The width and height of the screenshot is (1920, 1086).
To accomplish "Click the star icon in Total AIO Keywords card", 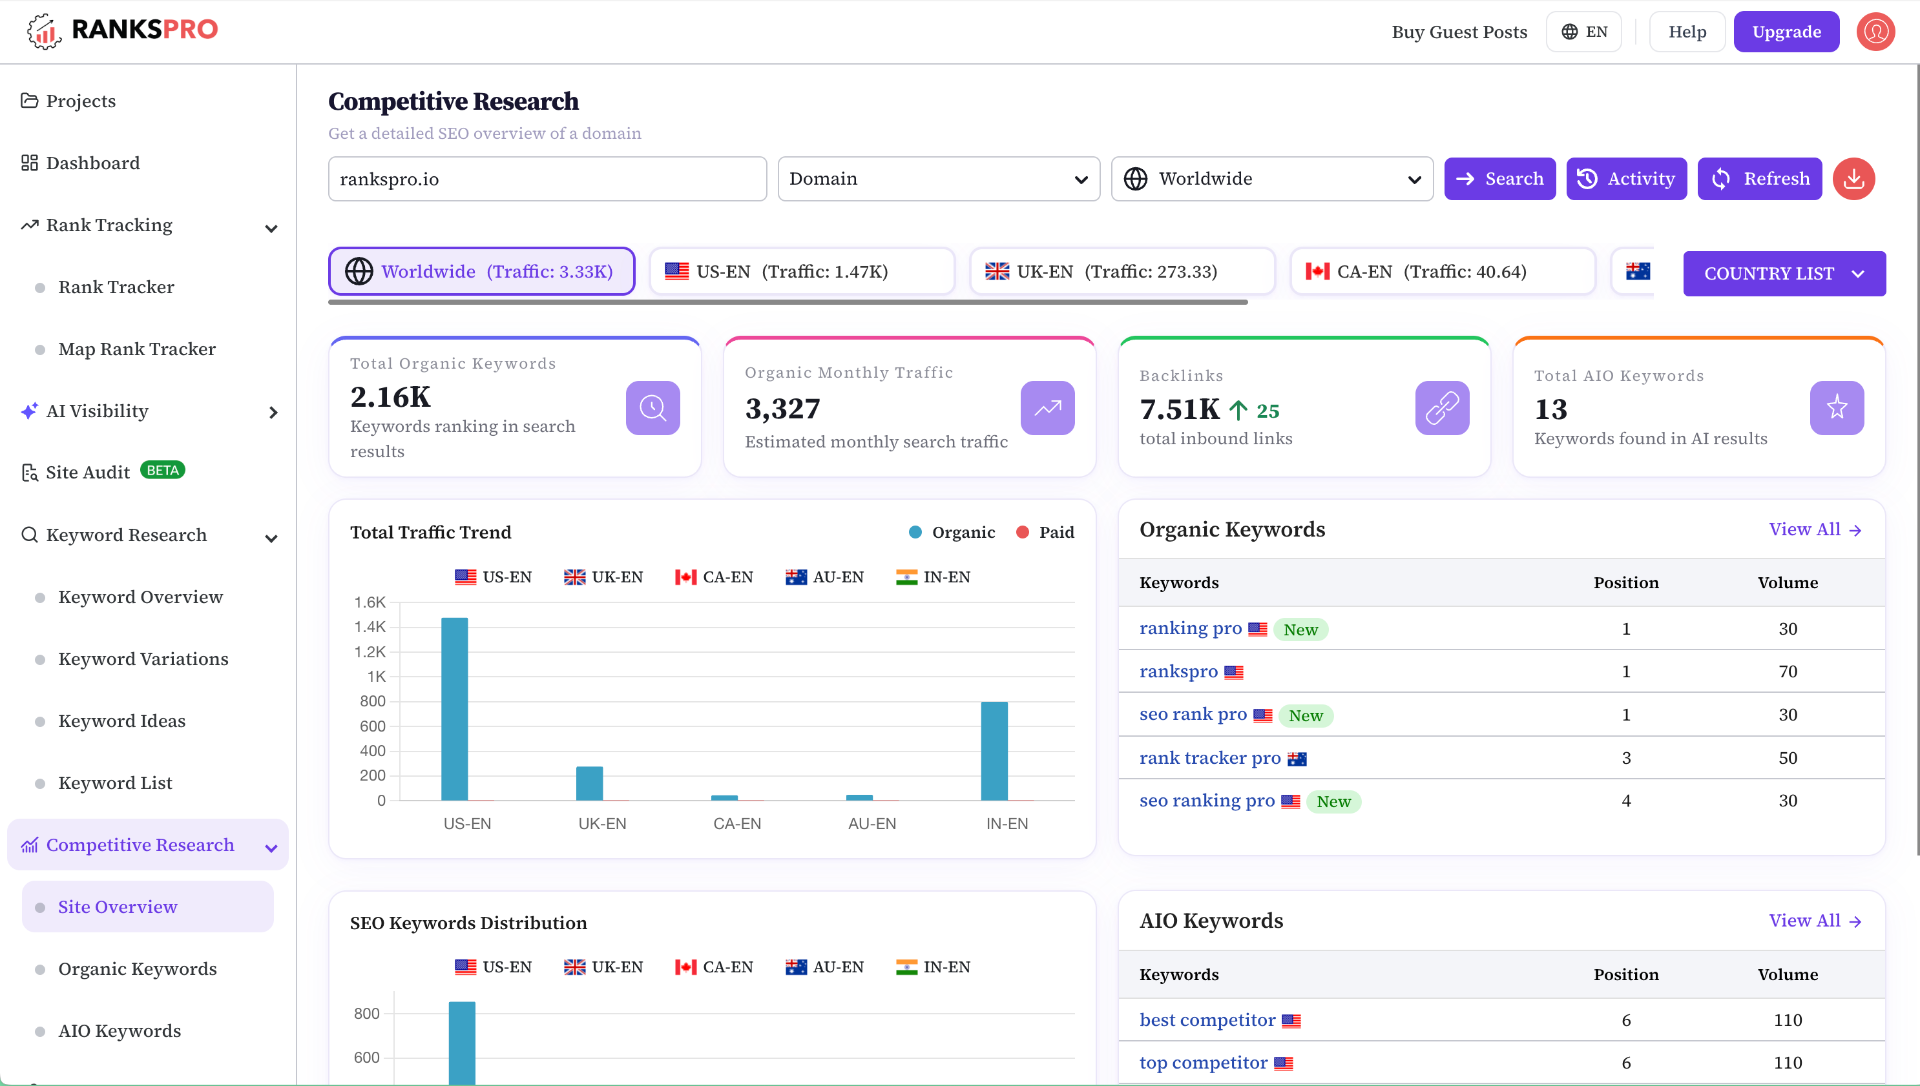I will pyautogui.click(x=1837, y=408).
